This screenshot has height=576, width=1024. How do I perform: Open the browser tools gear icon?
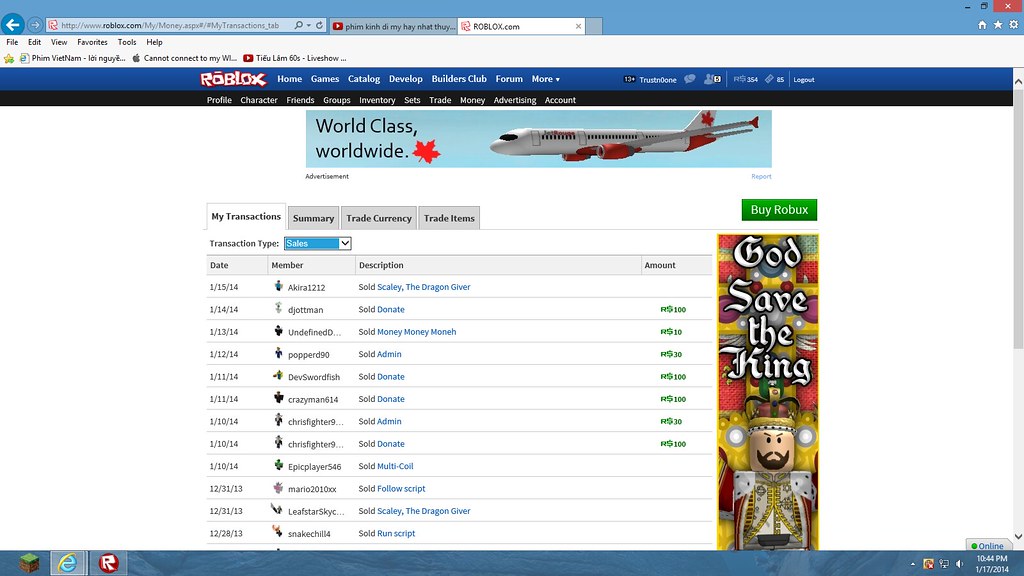(1014, 25)
